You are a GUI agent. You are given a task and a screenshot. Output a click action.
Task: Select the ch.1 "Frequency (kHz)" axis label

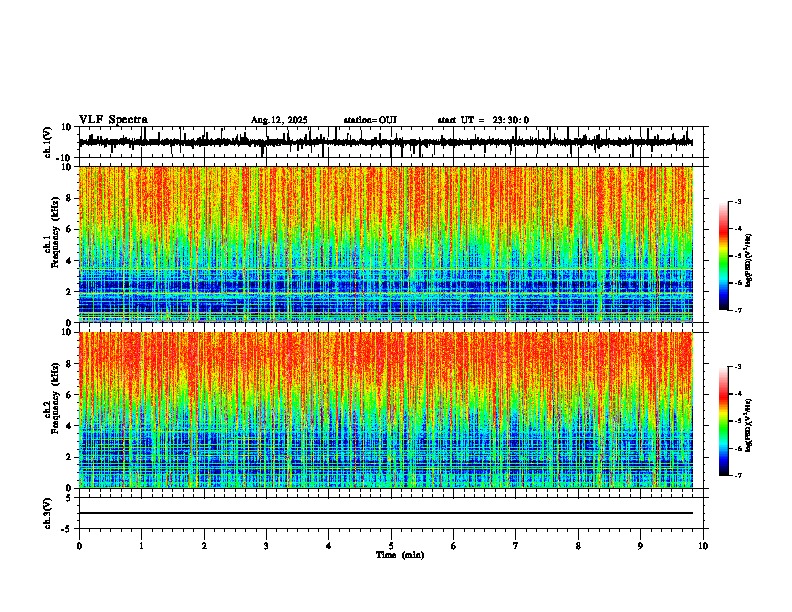(x=55, y=233)
